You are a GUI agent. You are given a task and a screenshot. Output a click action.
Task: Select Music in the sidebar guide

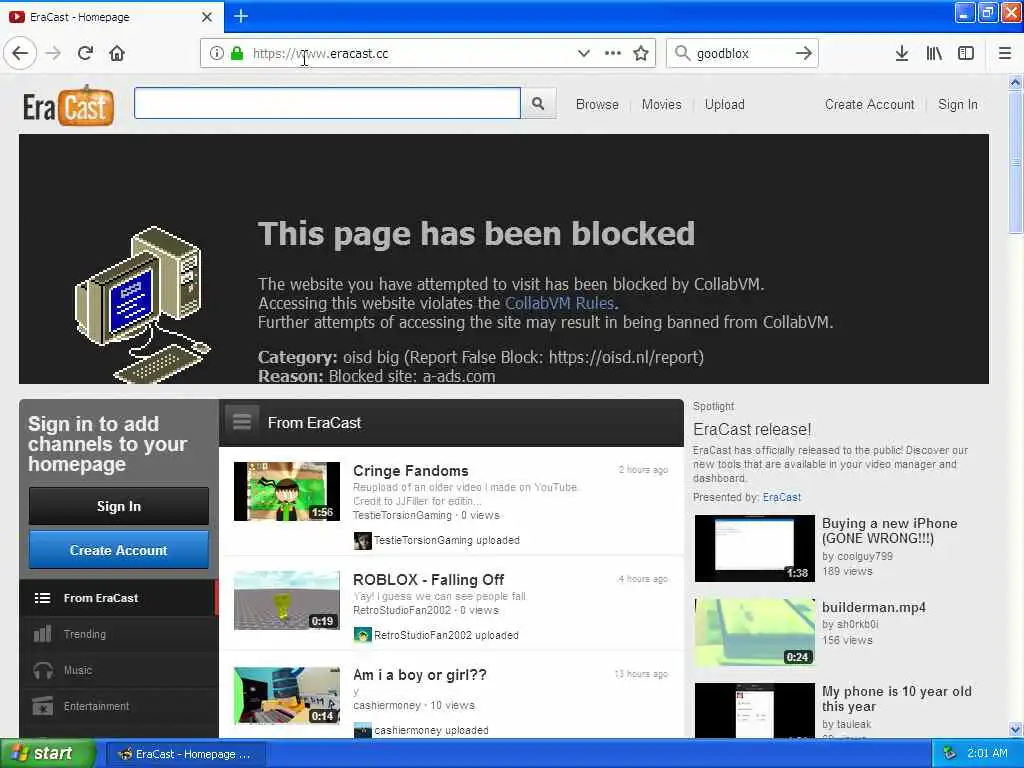point(118,670)
